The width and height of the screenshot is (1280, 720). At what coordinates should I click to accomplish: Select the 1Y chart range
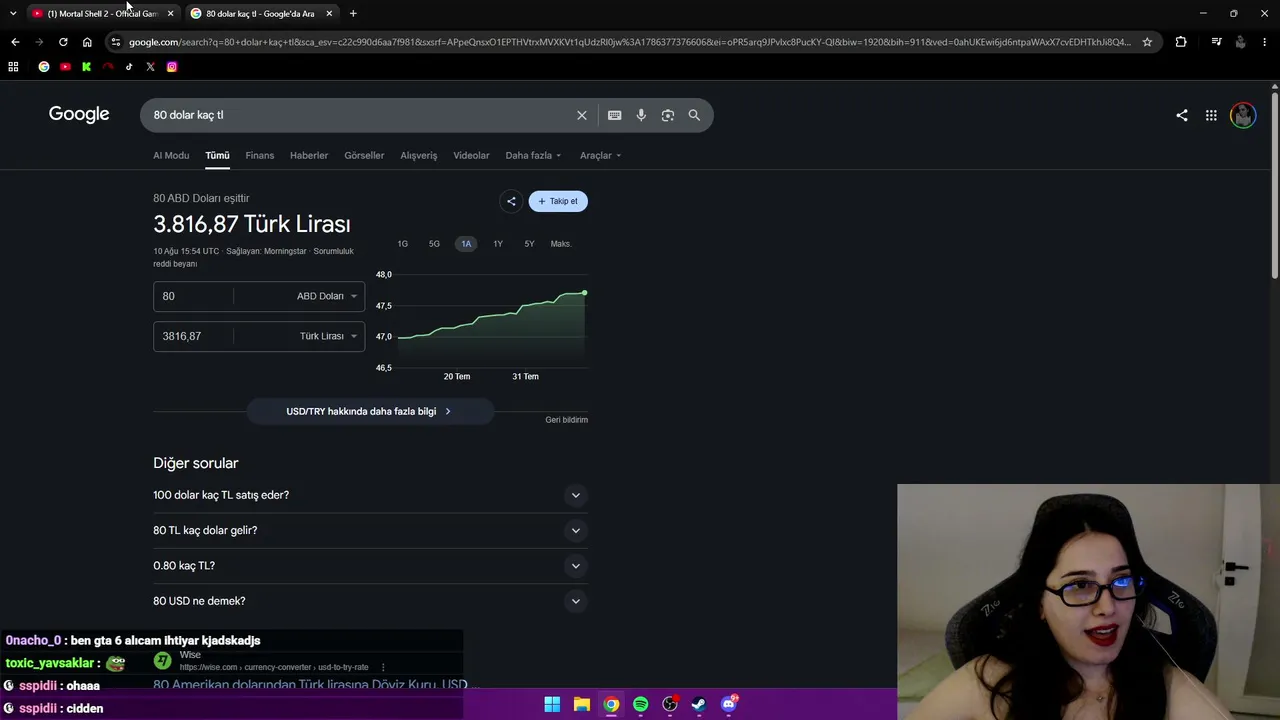click(x=498, y=244)
